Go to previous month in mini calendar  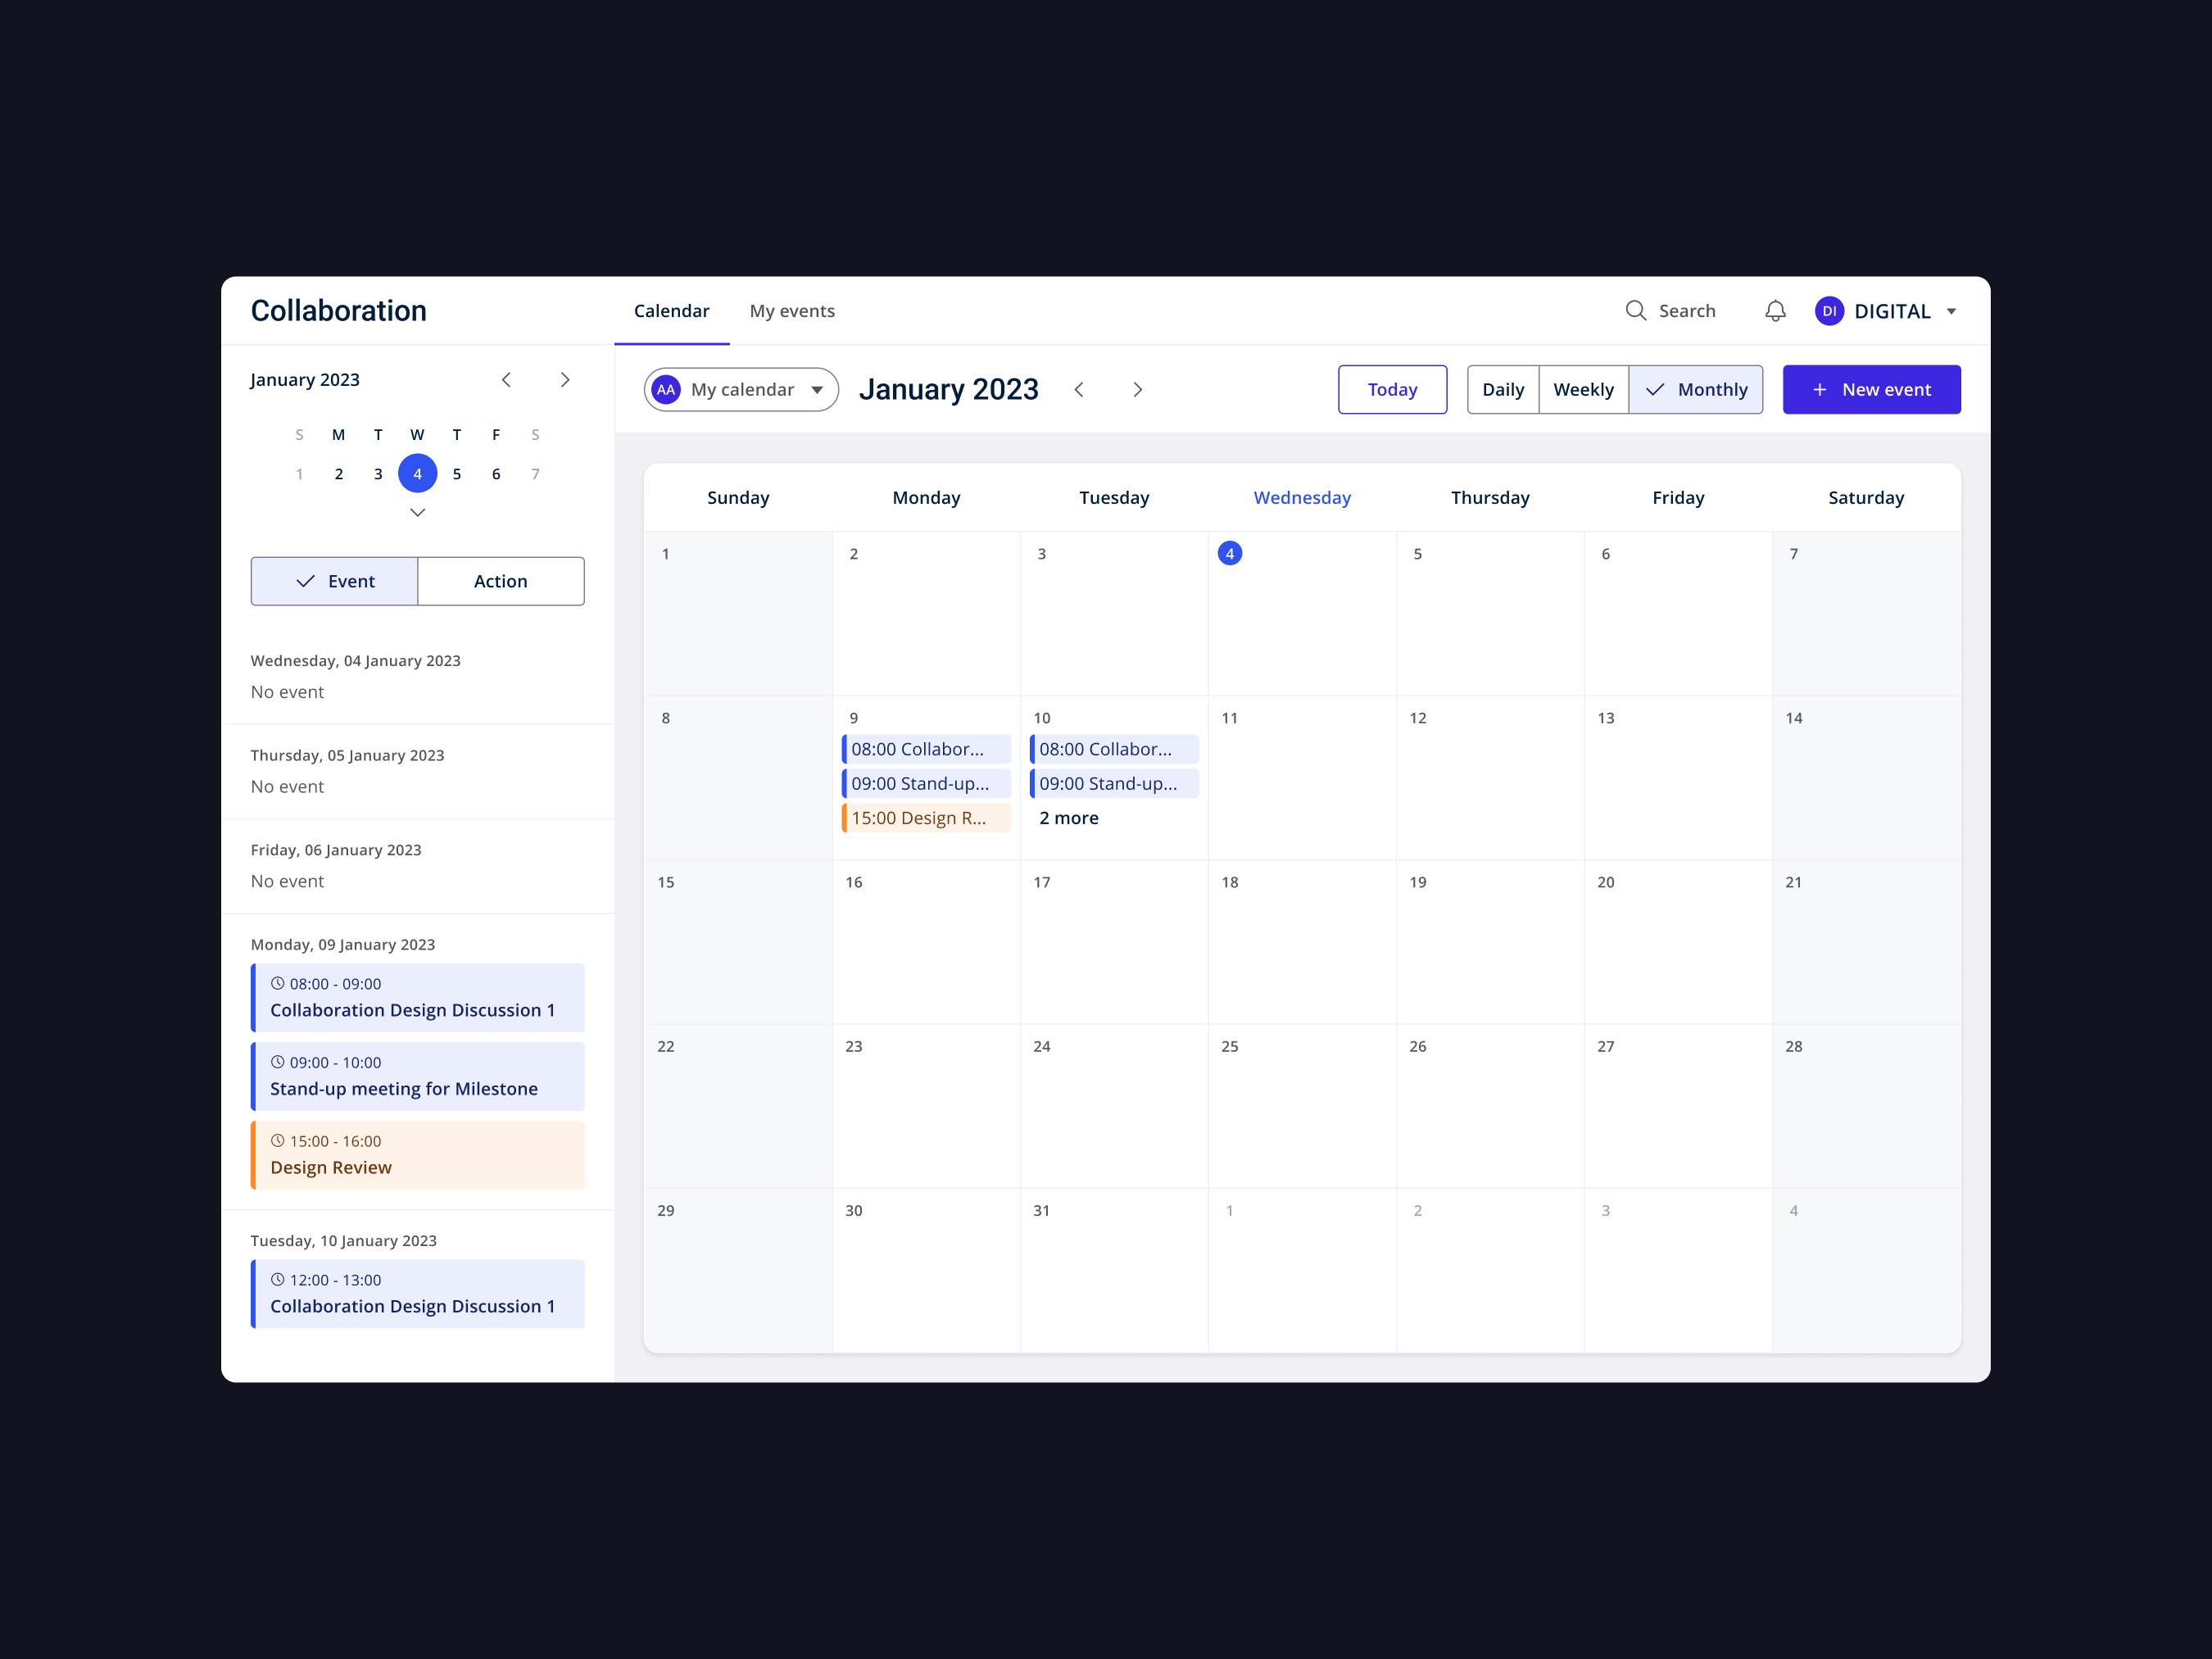click(x=506, y=380)
